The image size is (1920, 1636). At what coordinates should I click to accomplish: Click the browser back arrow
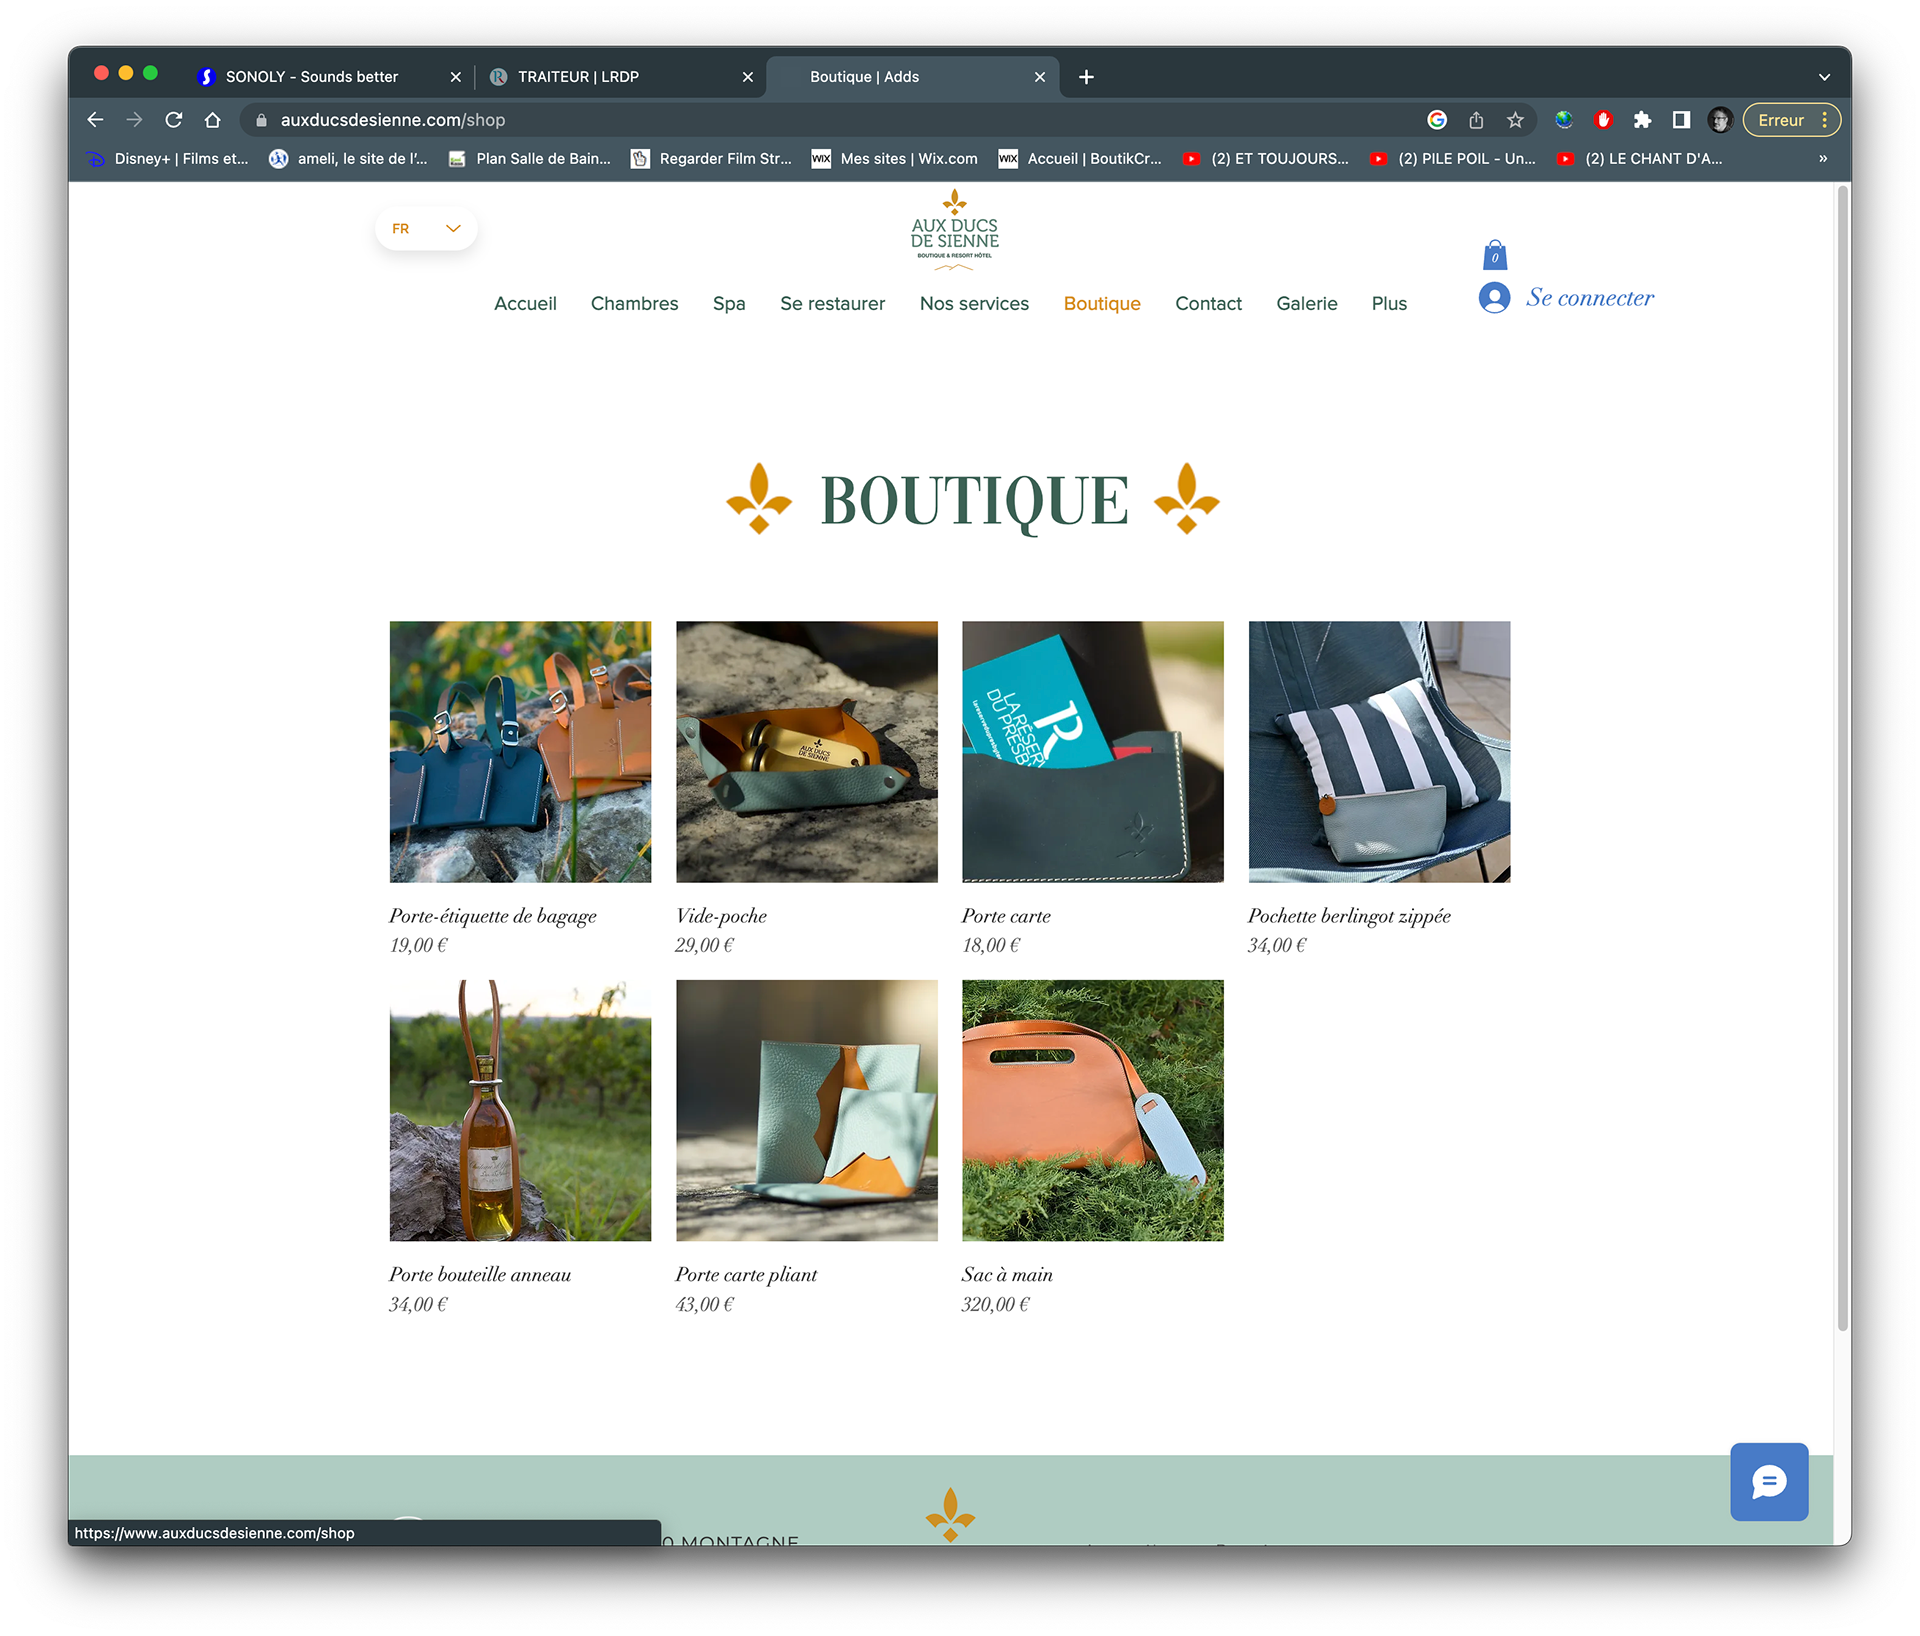click(95, 120)
